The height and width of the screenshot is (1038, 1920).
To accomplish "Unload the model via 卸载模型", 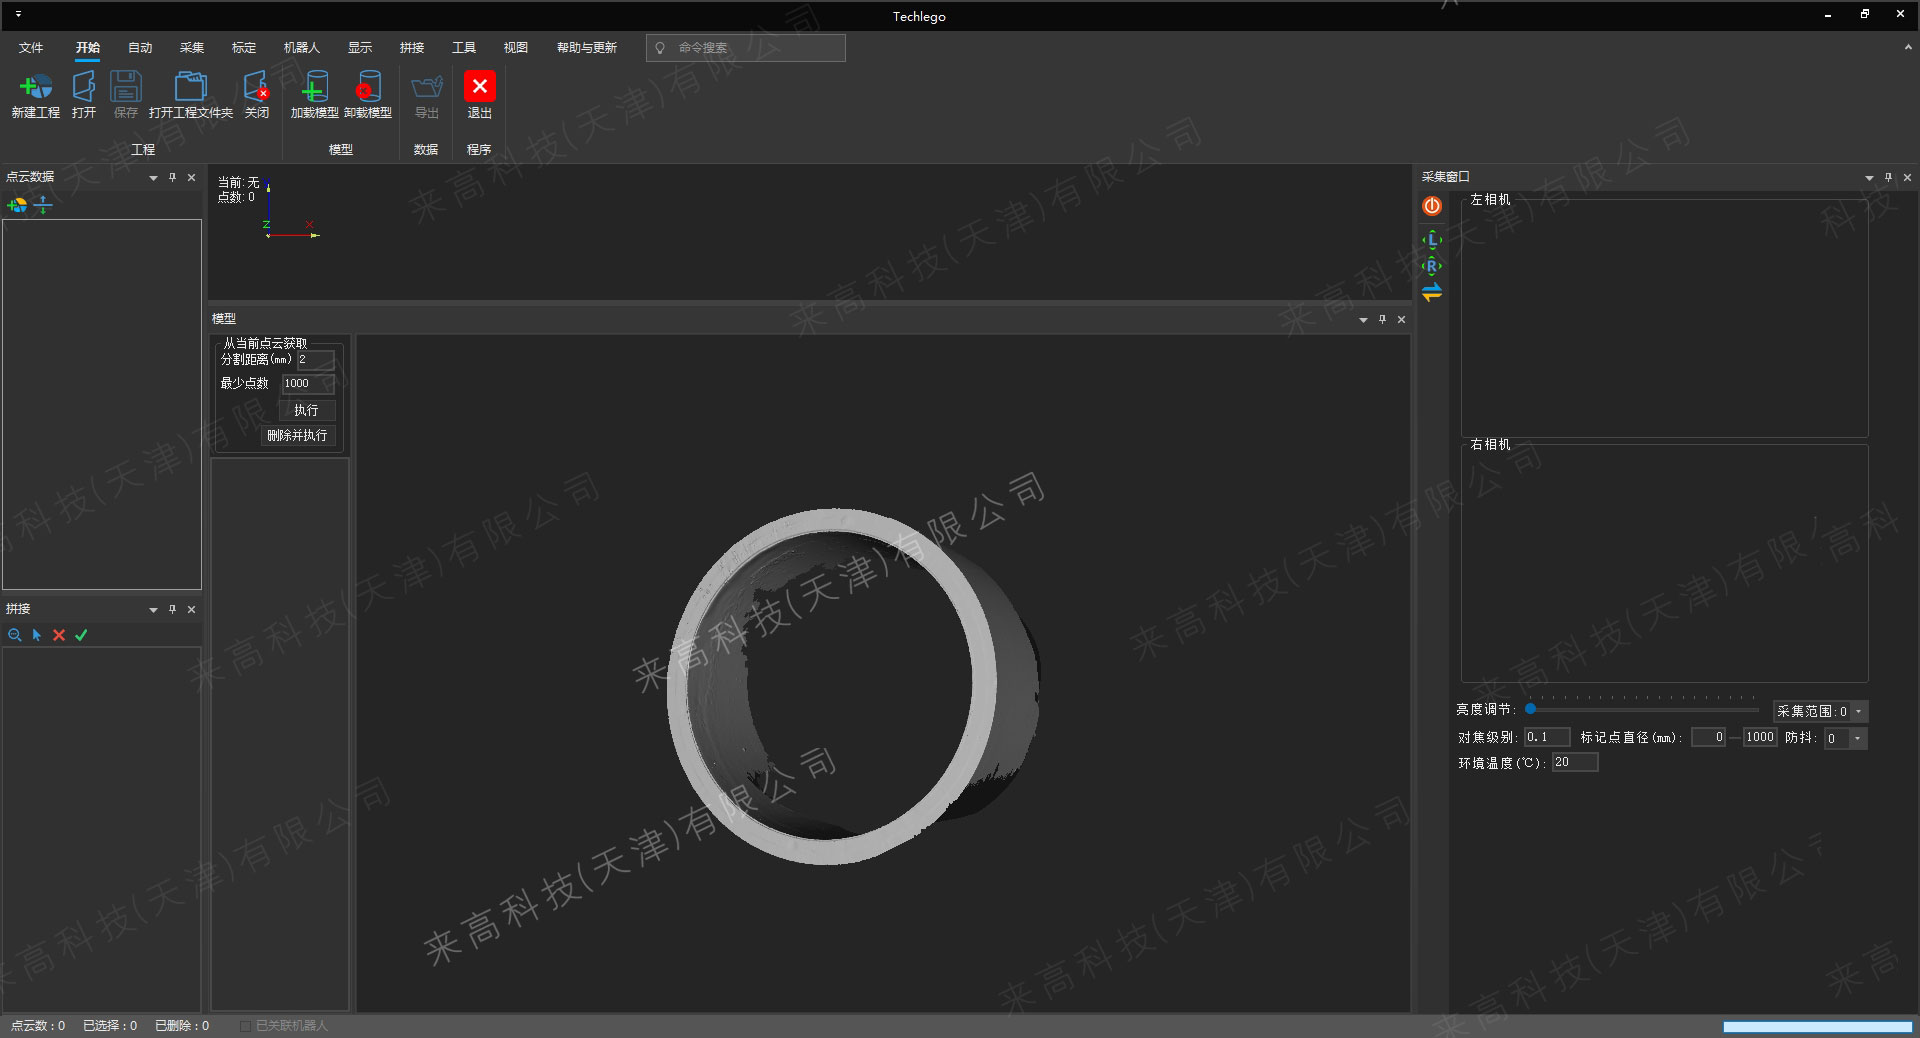I will 367,88.
